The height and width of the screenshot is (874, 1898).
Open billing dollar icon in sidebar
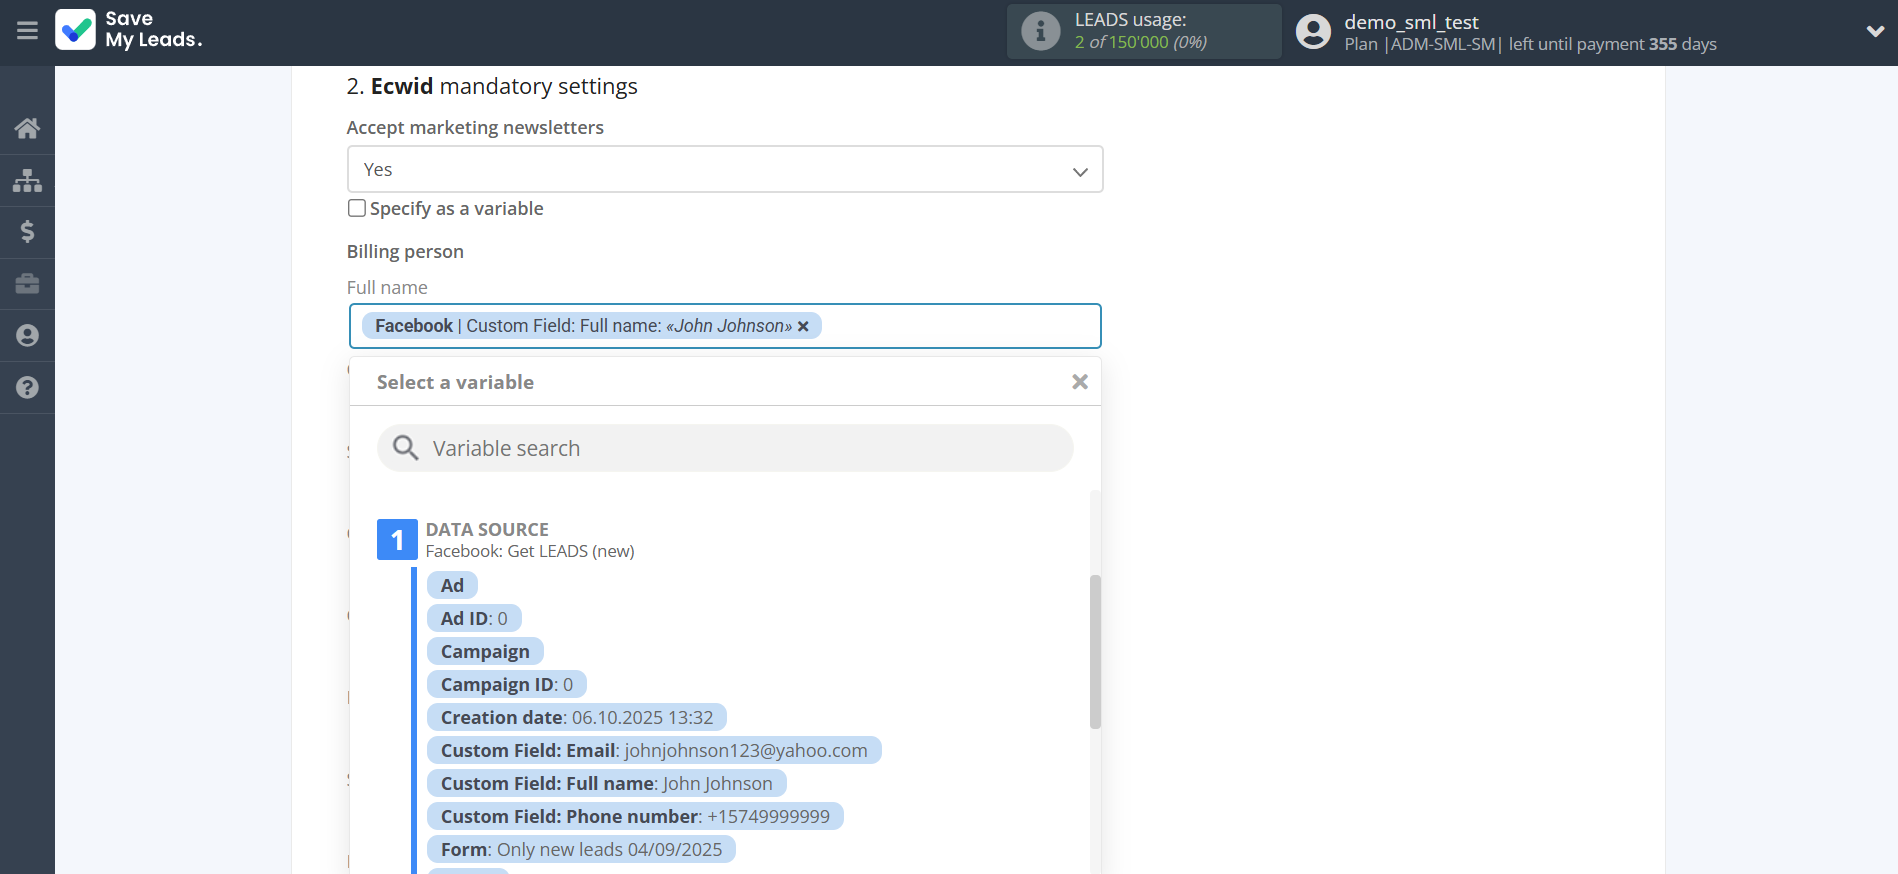(x=27, y=232)
